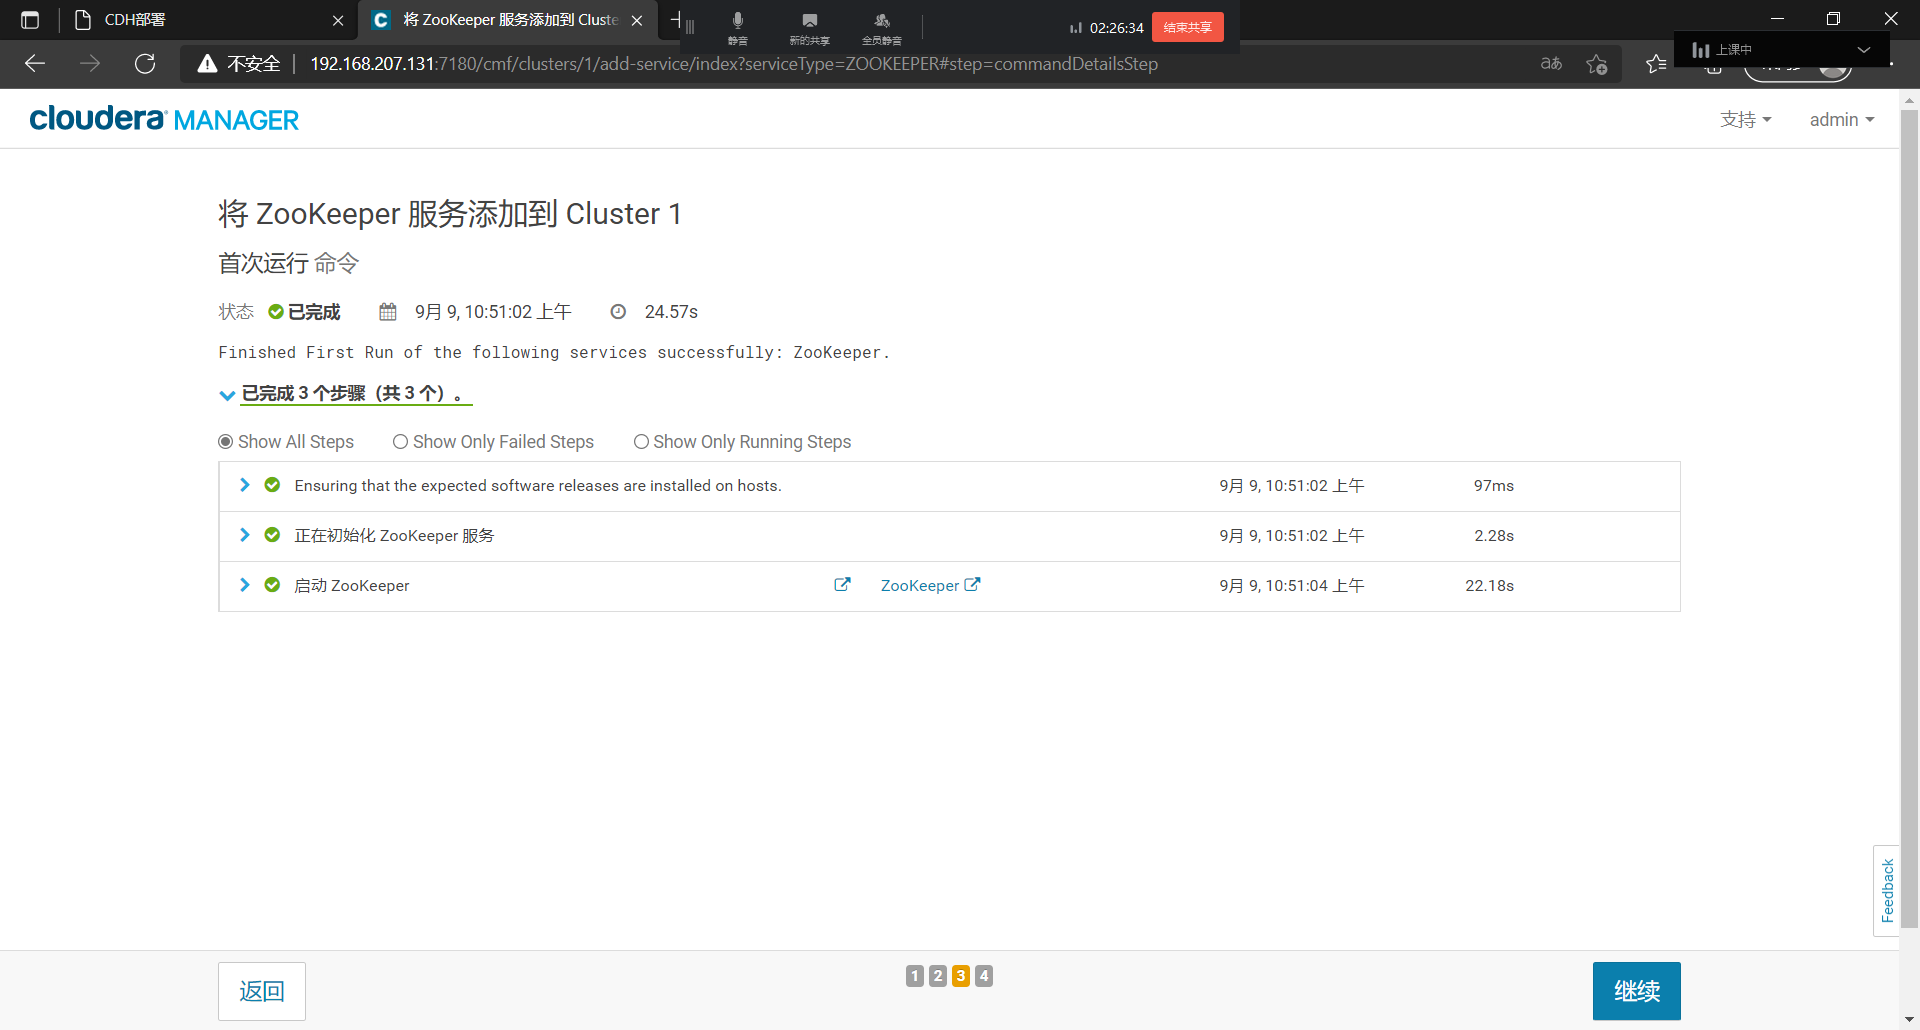1920x1030 pixels.
Task: Click the green completed status check icon
Action: tap(276, 312)
